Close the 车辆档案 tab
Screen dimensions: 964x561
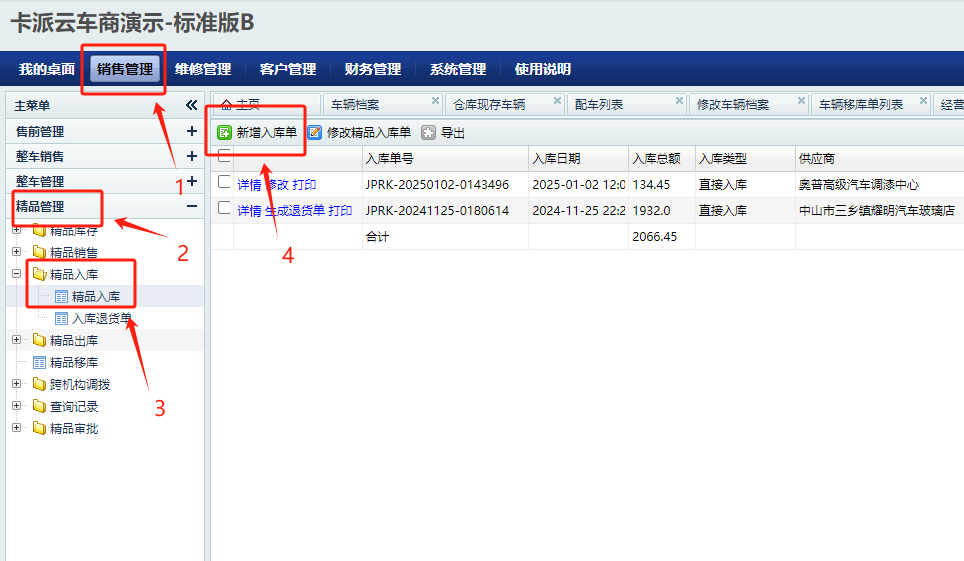pyautogui.click(x=435, y=101)
